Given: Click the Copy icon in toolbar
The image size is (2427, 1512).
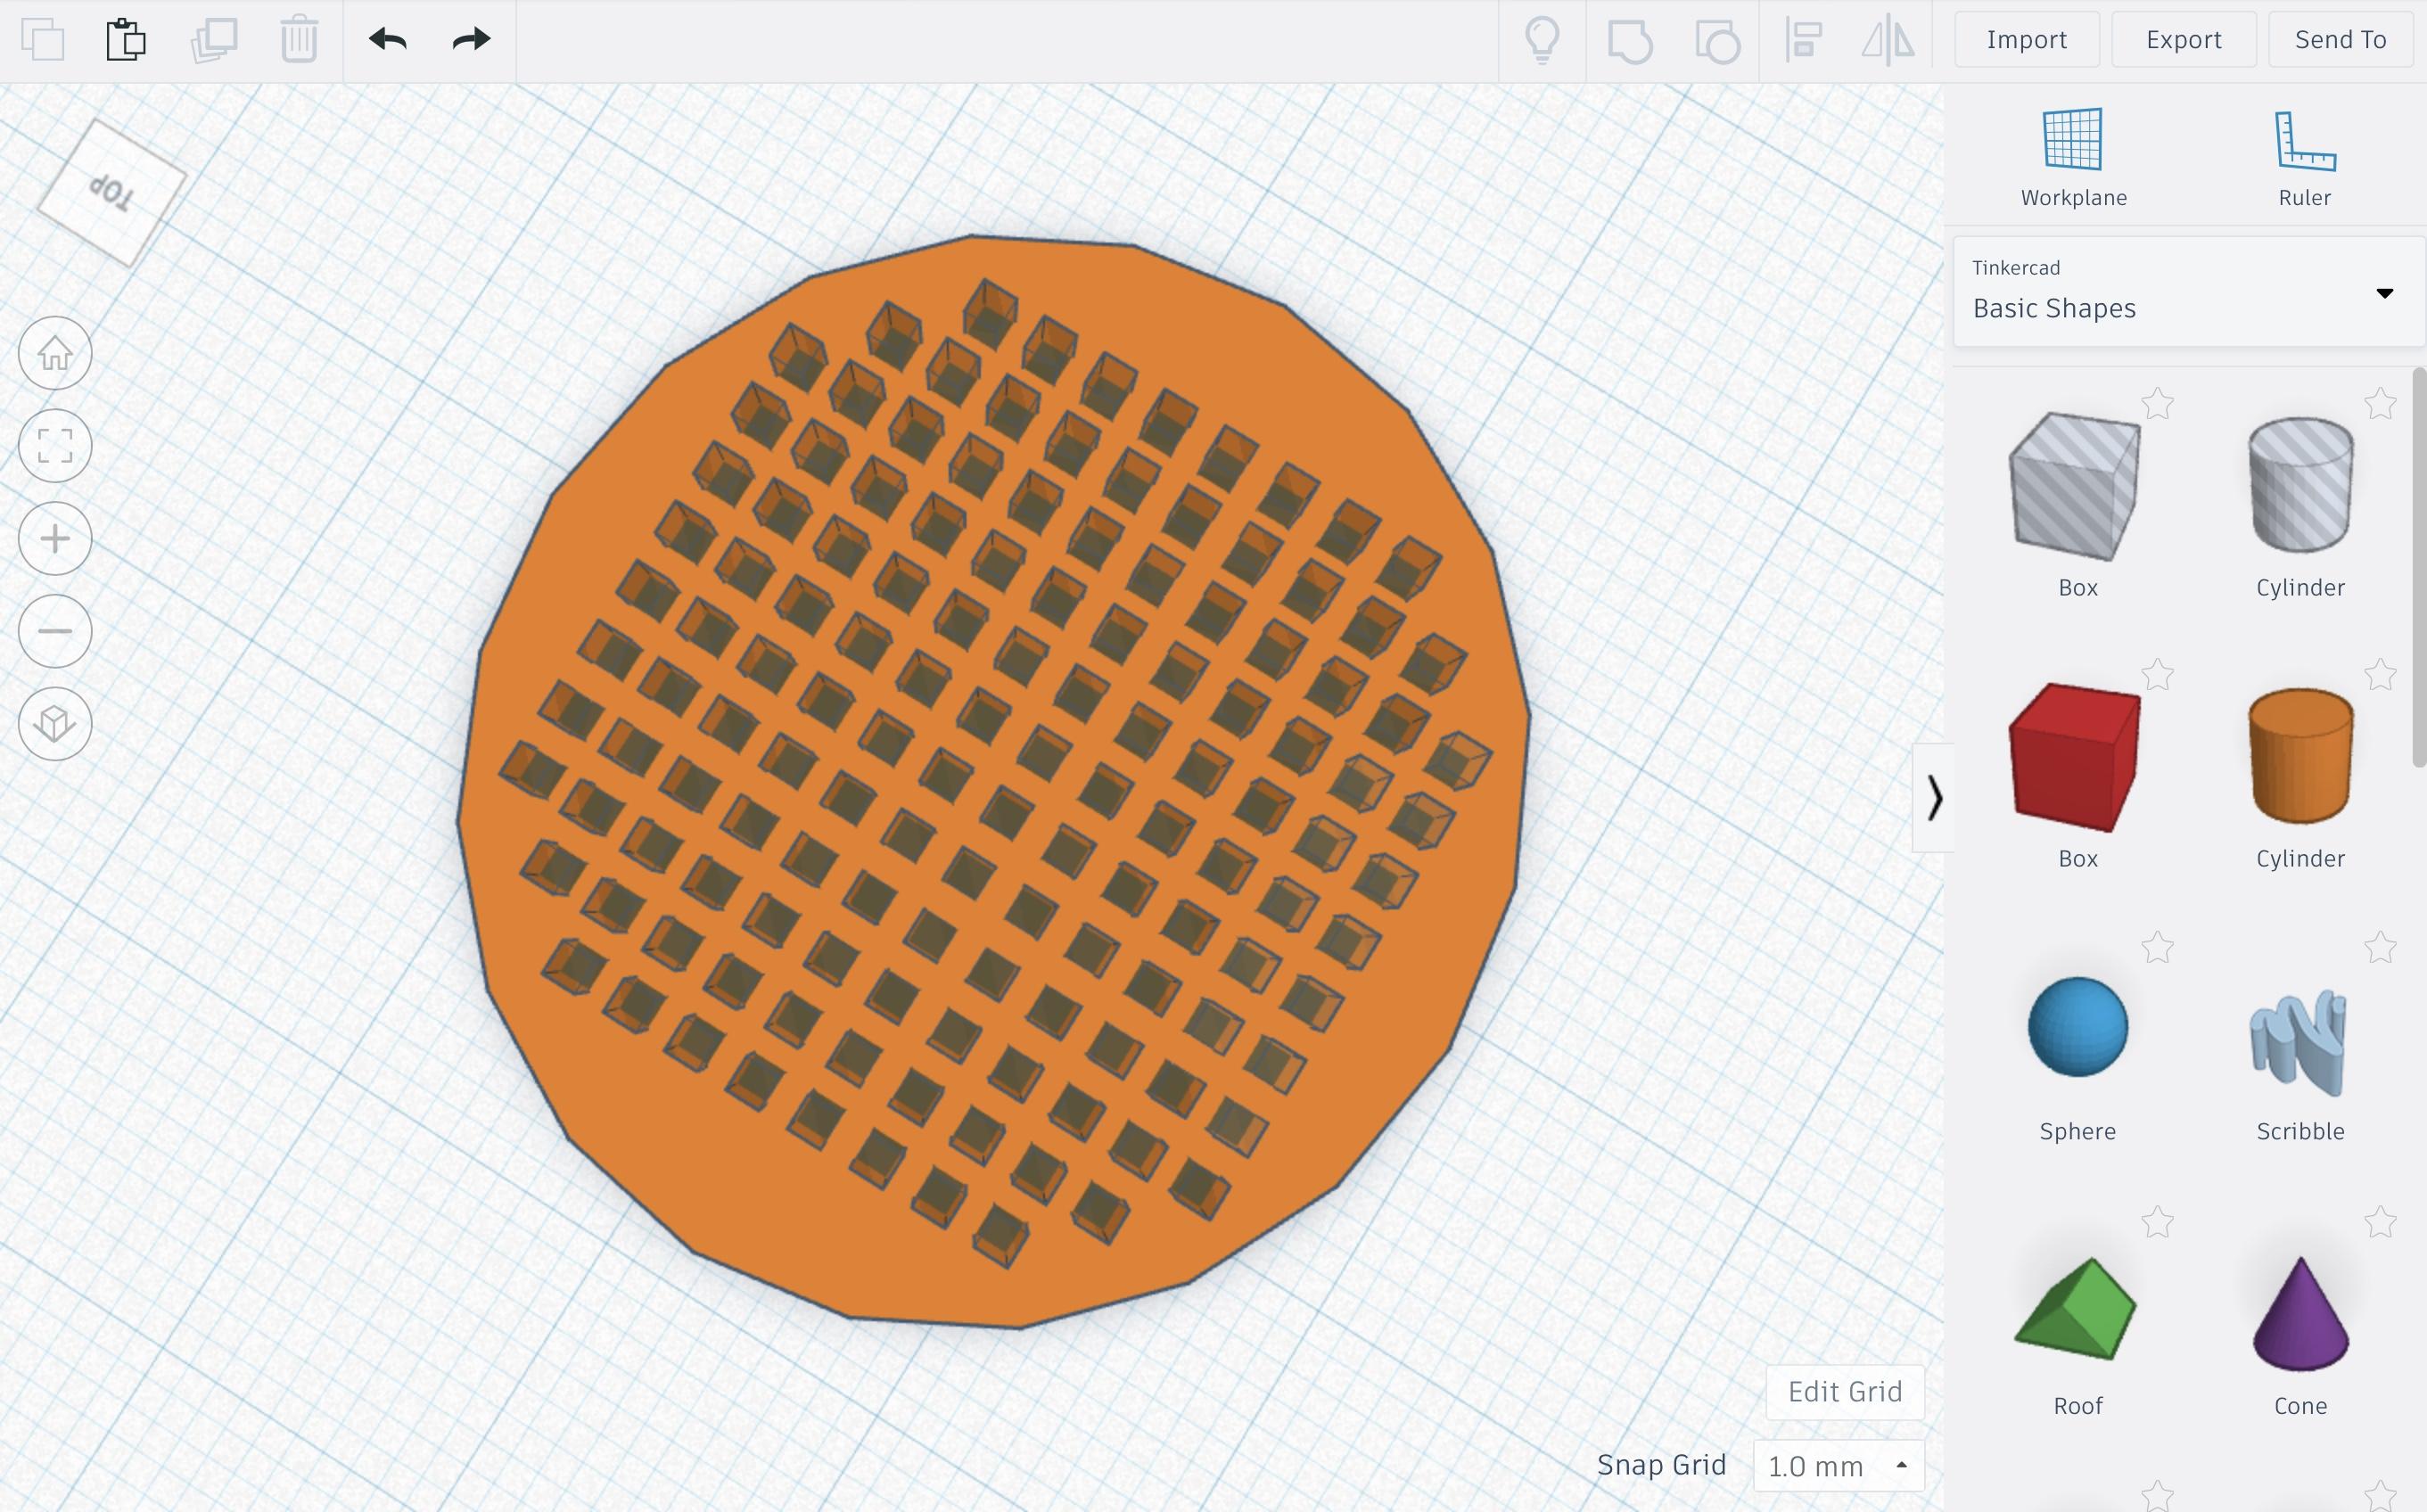Looking at the screenshot, I should tap(43, 40).
